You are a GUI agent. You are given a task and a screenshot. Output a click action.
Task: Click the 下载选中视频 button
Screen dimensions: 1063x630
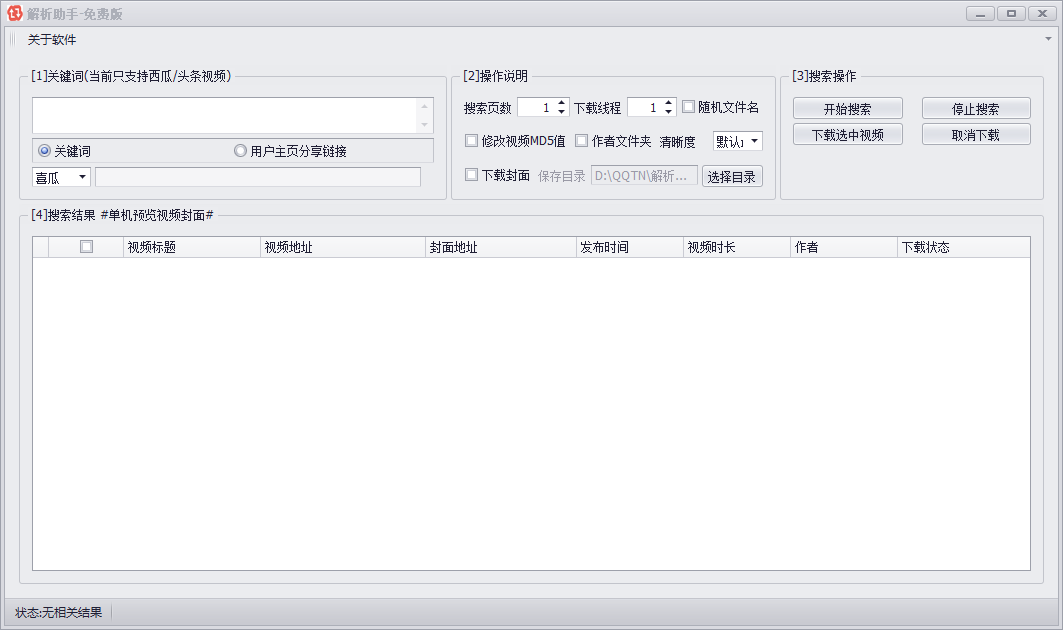(x=847, y=134)
